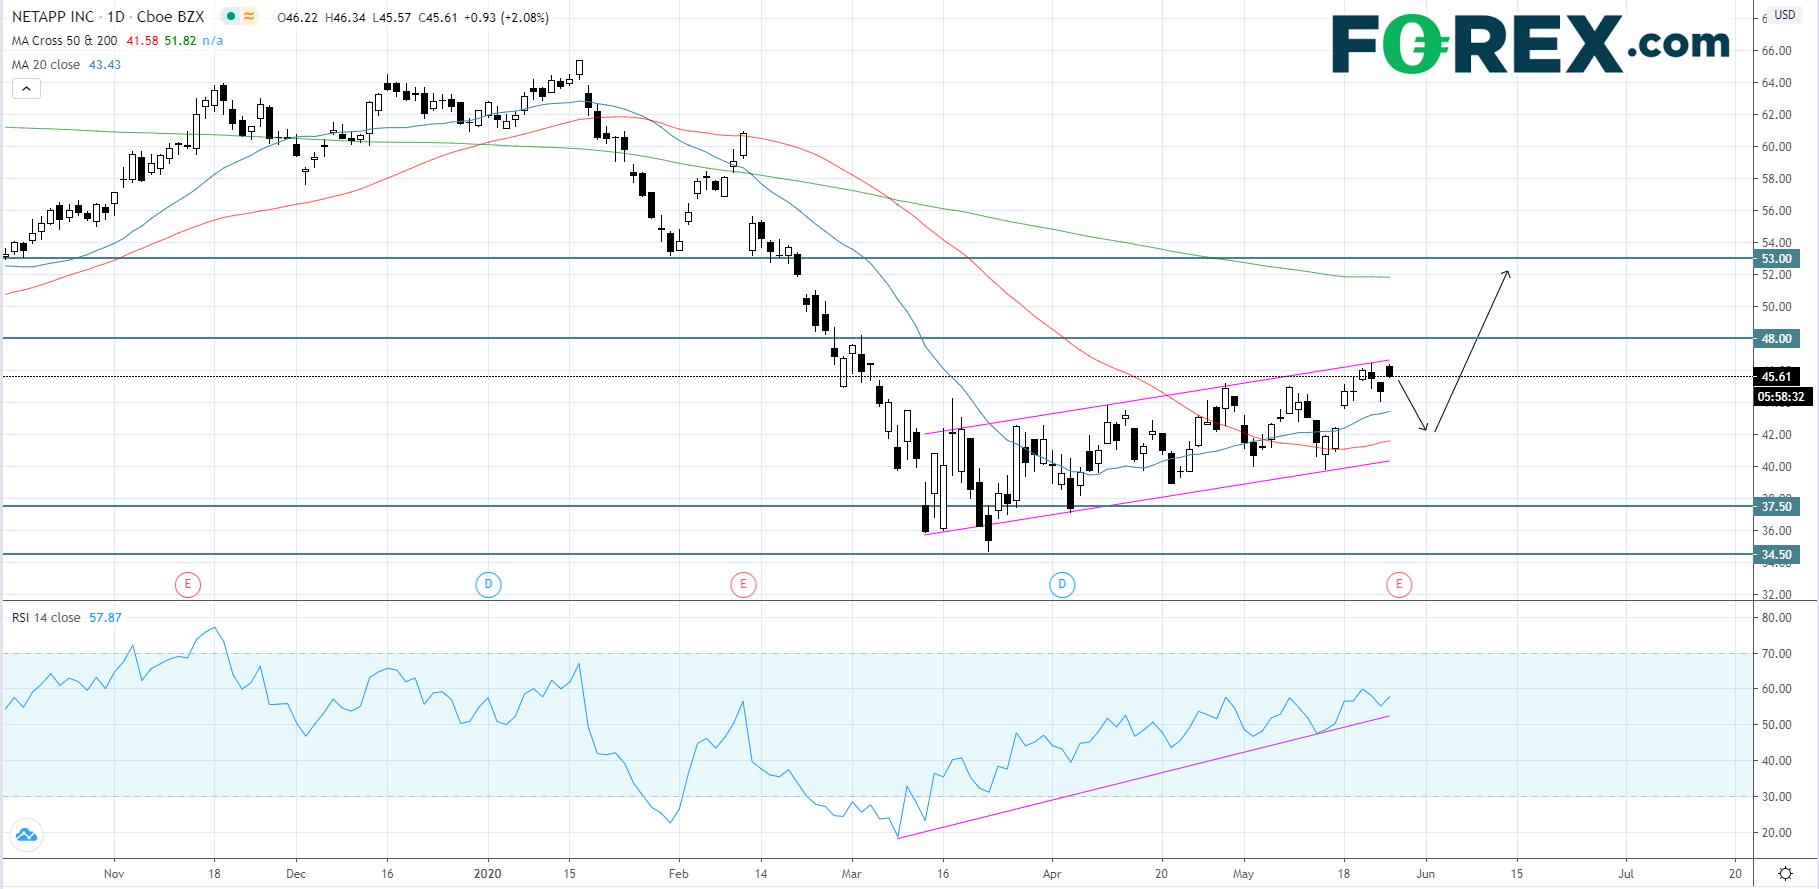Image resolution: width=1819 pixels, height=889 pixels.
Task: Click the earnings E marker above November
Action: (187, 584)
